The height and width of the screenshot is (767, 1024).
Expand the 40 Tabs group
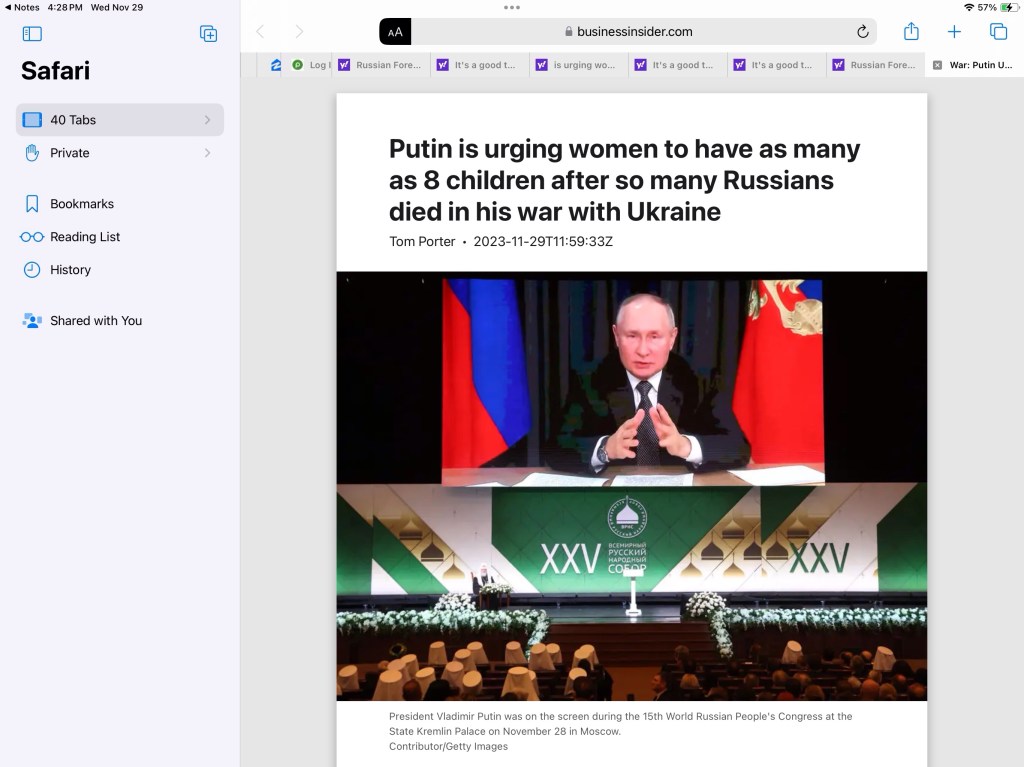(x=207, y=120)
